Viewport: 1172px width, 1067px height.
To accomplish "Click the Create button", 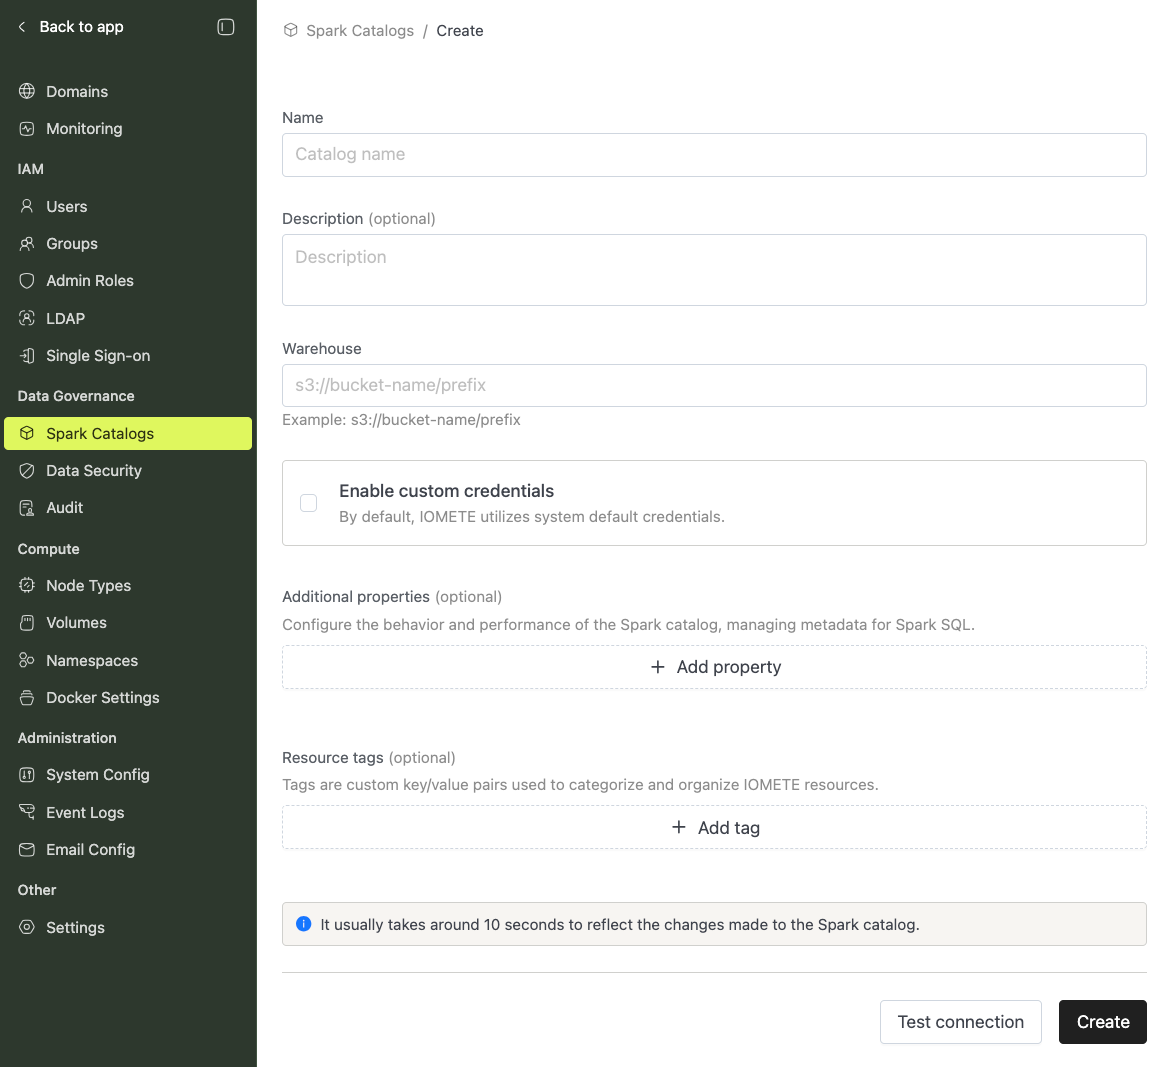I will point(1102,1021).
